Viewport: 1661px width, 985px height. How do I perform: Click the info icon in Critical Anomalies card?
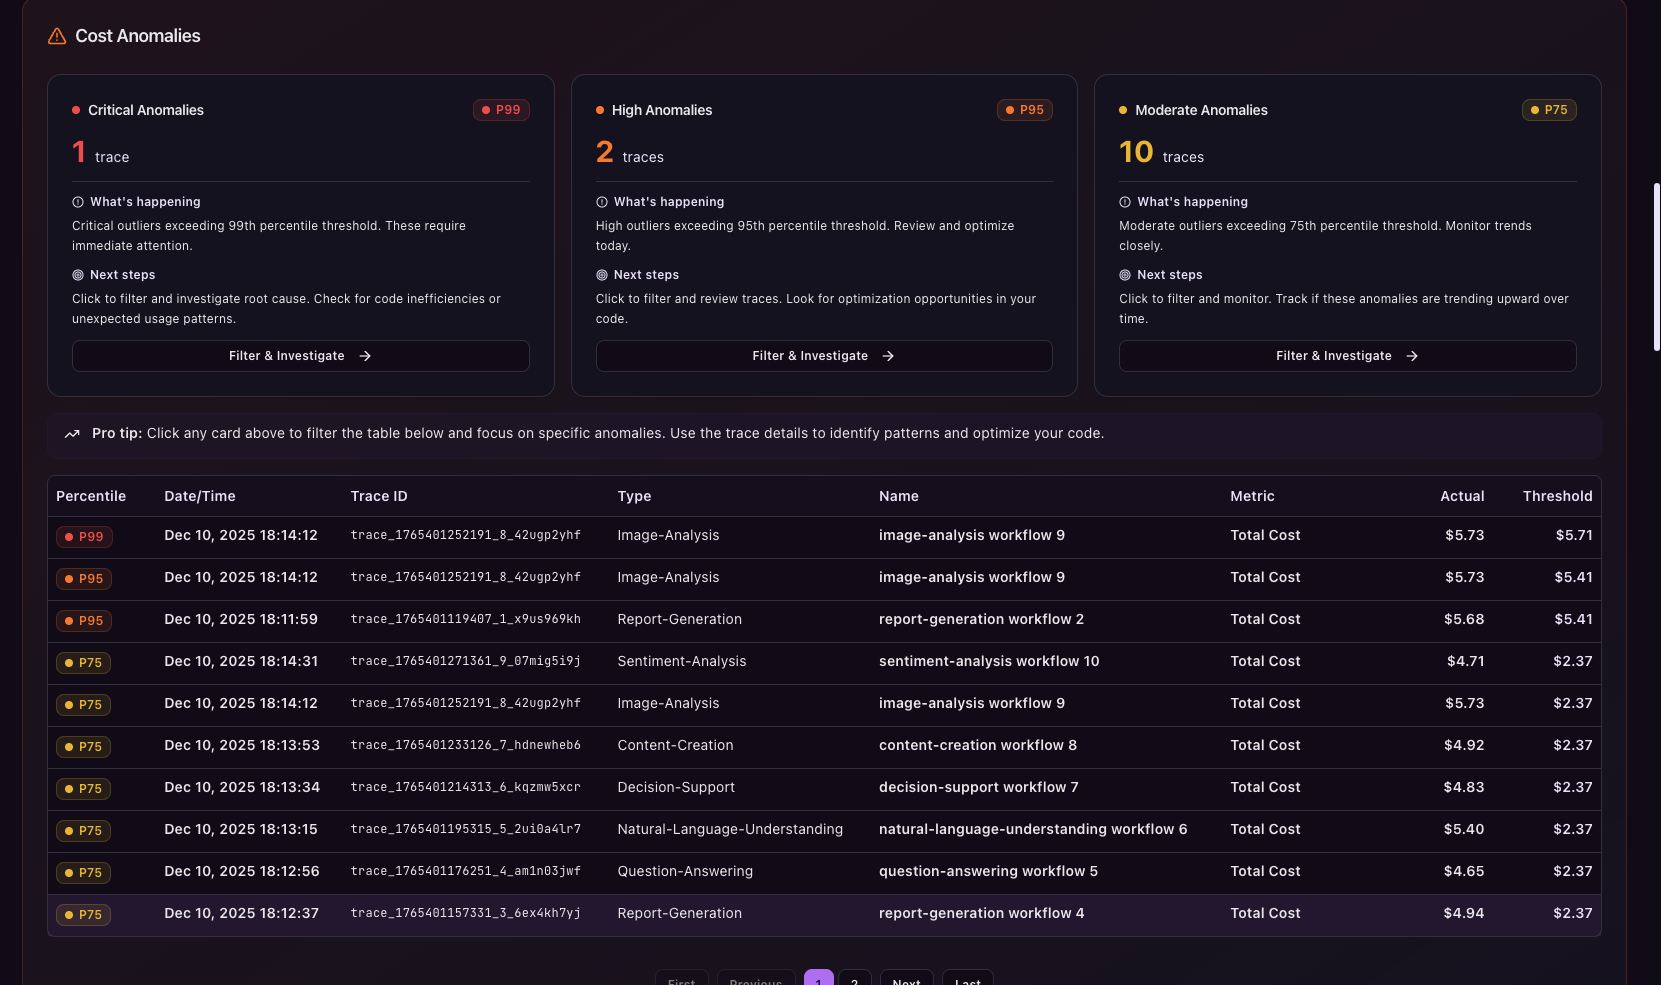(78, 202)
